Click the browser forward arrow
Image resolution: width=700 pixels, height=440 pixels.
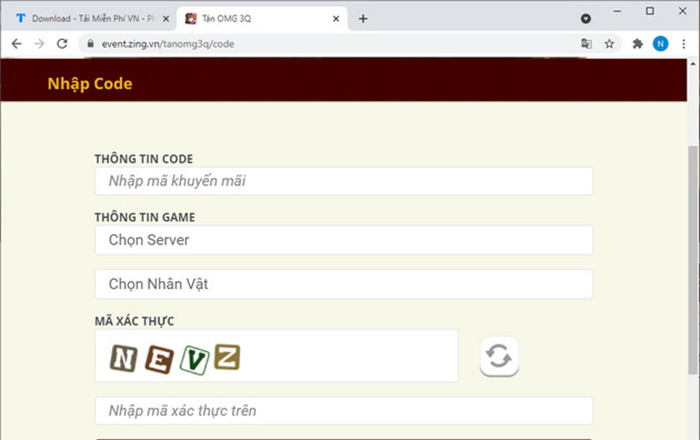point(39,44)
